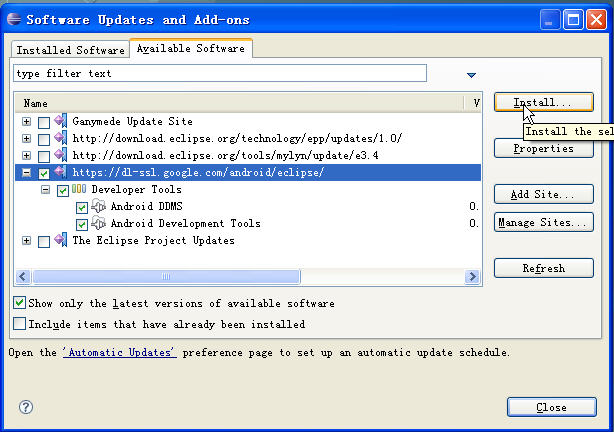Screen dimensions: 614x432
Task: Select the Available Software tab
Action: [191, 48]
